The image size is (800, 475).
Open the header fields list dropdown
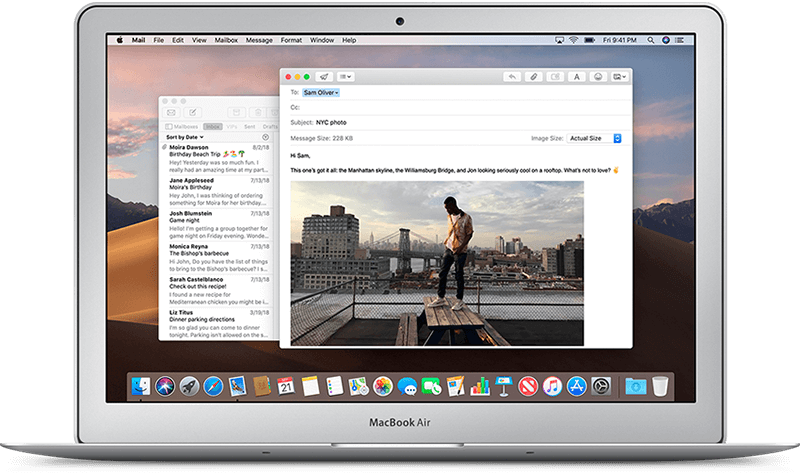coord(347,76)
